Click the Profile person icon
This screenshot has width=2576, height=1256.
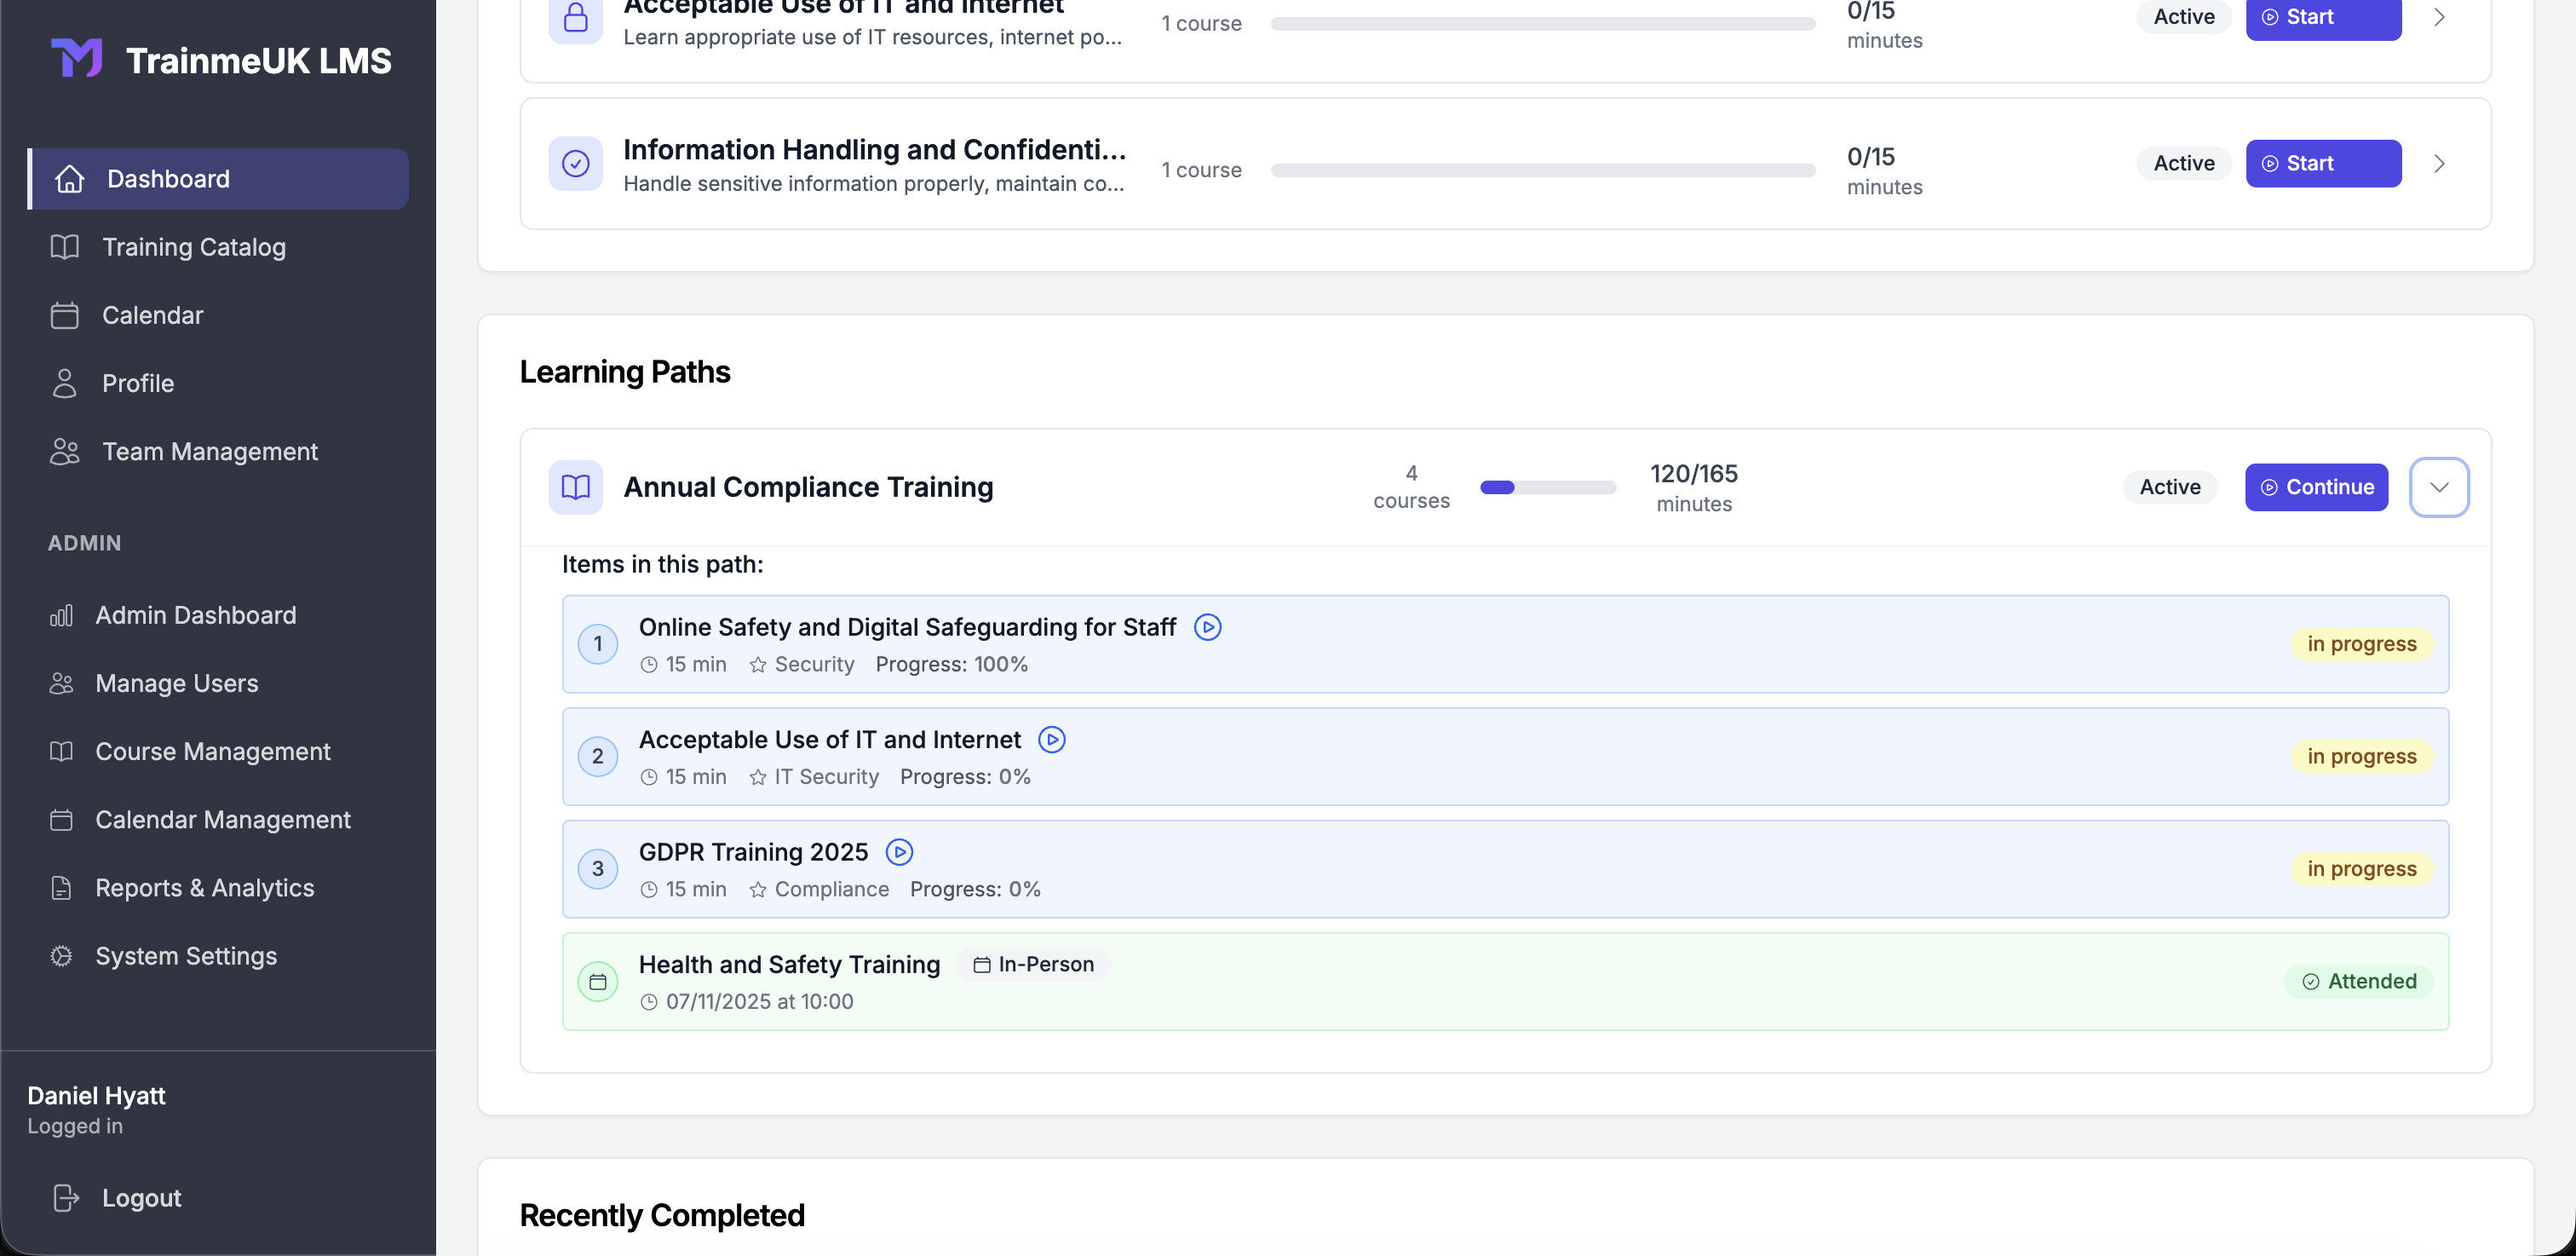[64, 383]
